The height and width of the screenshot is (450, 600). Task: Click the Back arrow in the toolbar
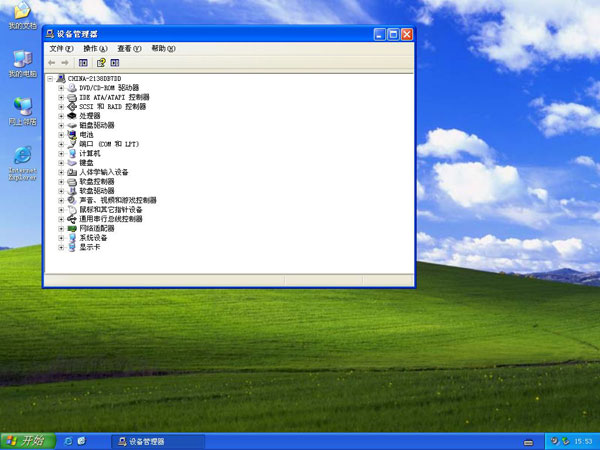pos(52,63)
